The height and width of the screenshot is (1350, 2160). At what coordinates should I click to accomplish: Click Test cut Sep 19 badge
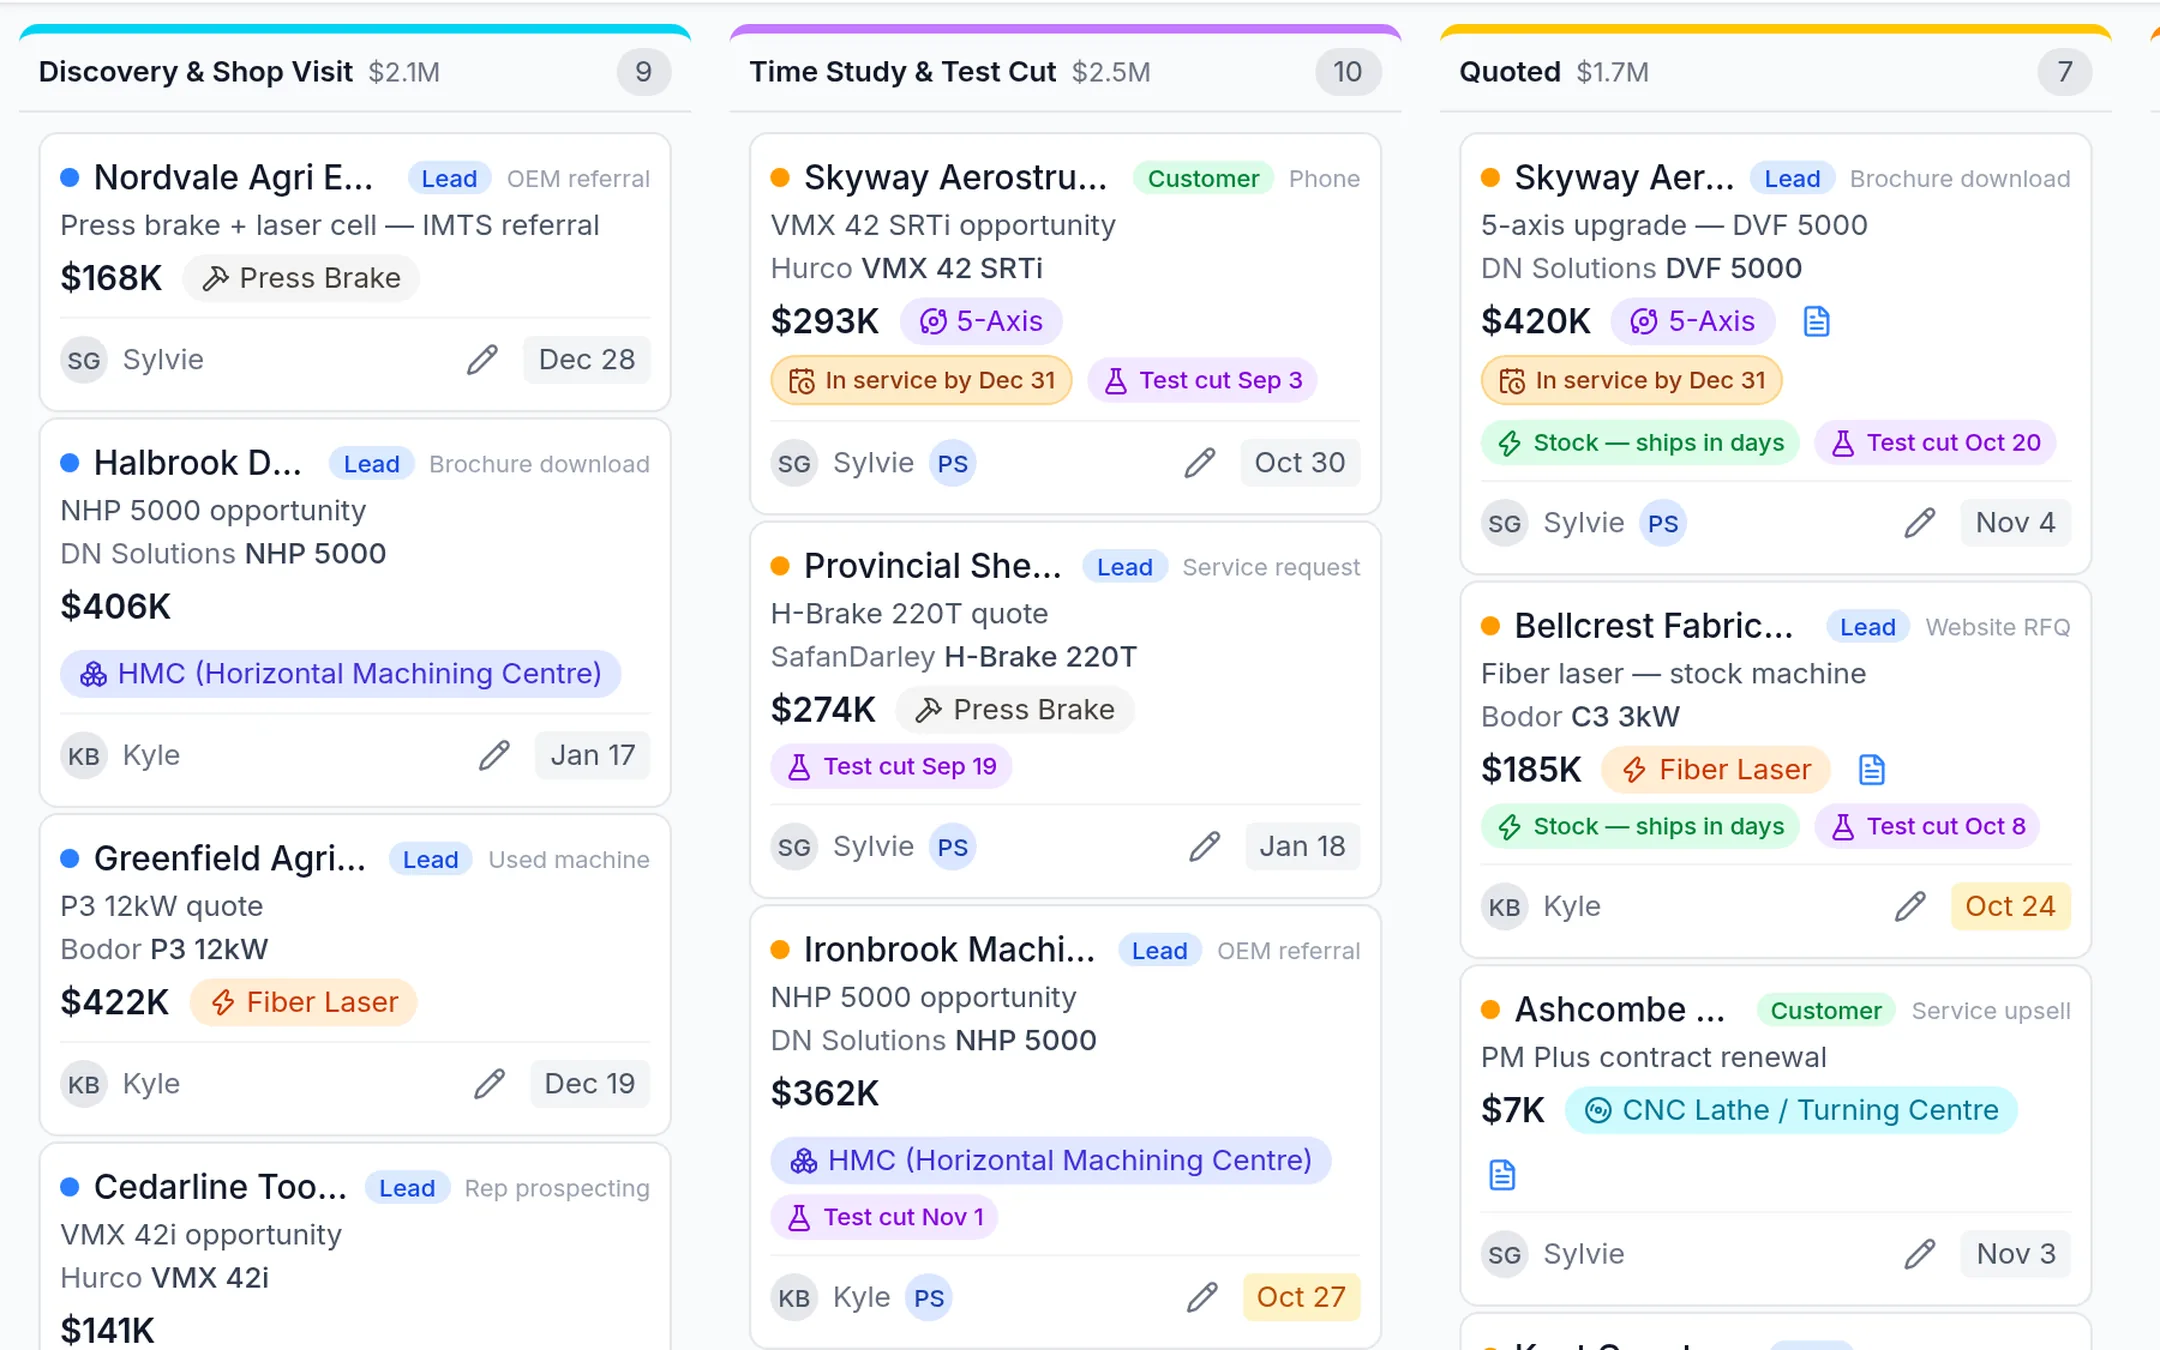coord(892,766)
